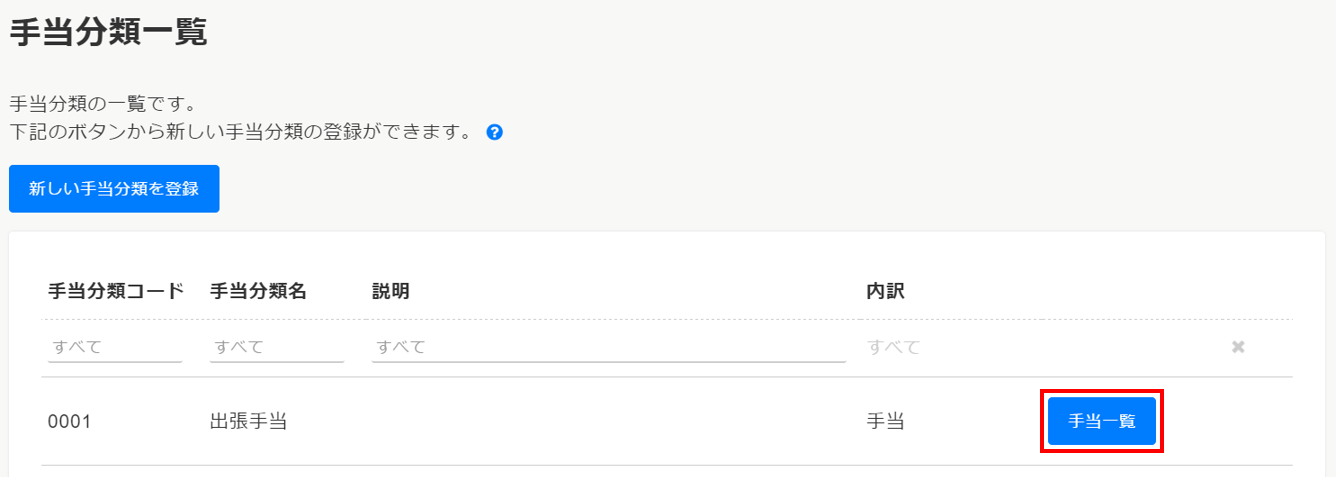The width and height of the screenshot is (1336, 477).
Task: Select the 0001 code cell
Action: [x=70, y=422]
